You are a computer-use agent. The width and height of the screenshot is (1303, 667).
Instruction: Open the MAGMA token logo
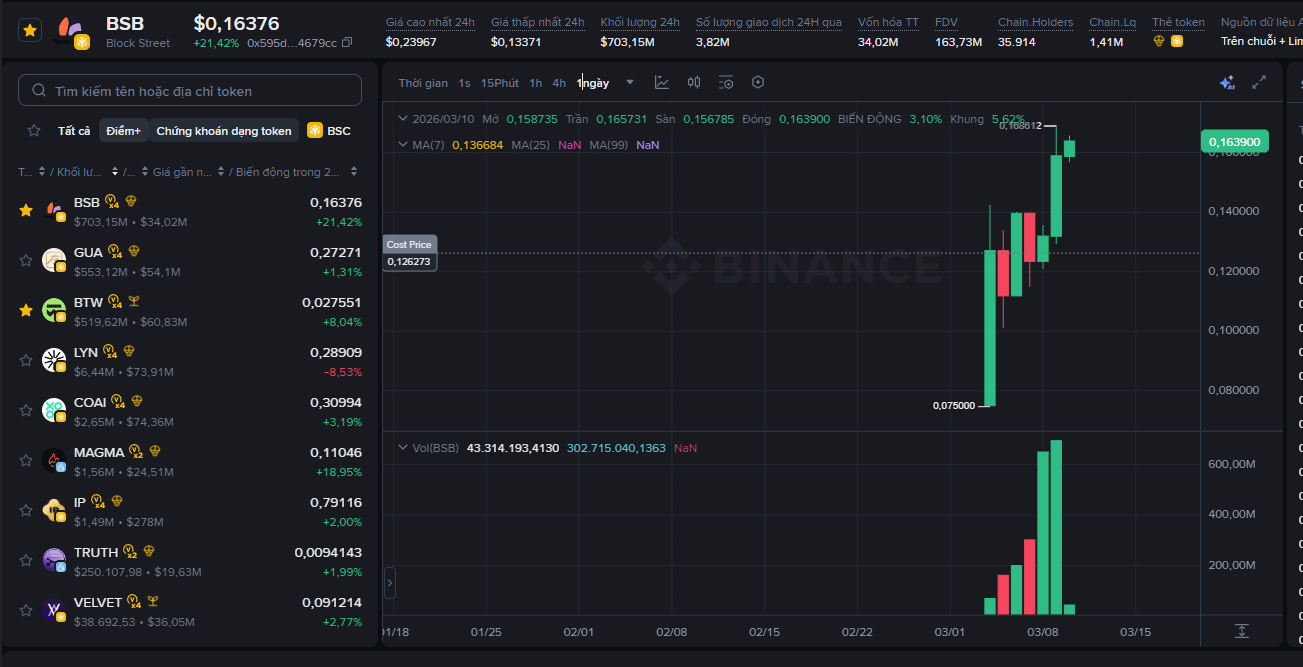pyautogui.click(x=54, y=461)
